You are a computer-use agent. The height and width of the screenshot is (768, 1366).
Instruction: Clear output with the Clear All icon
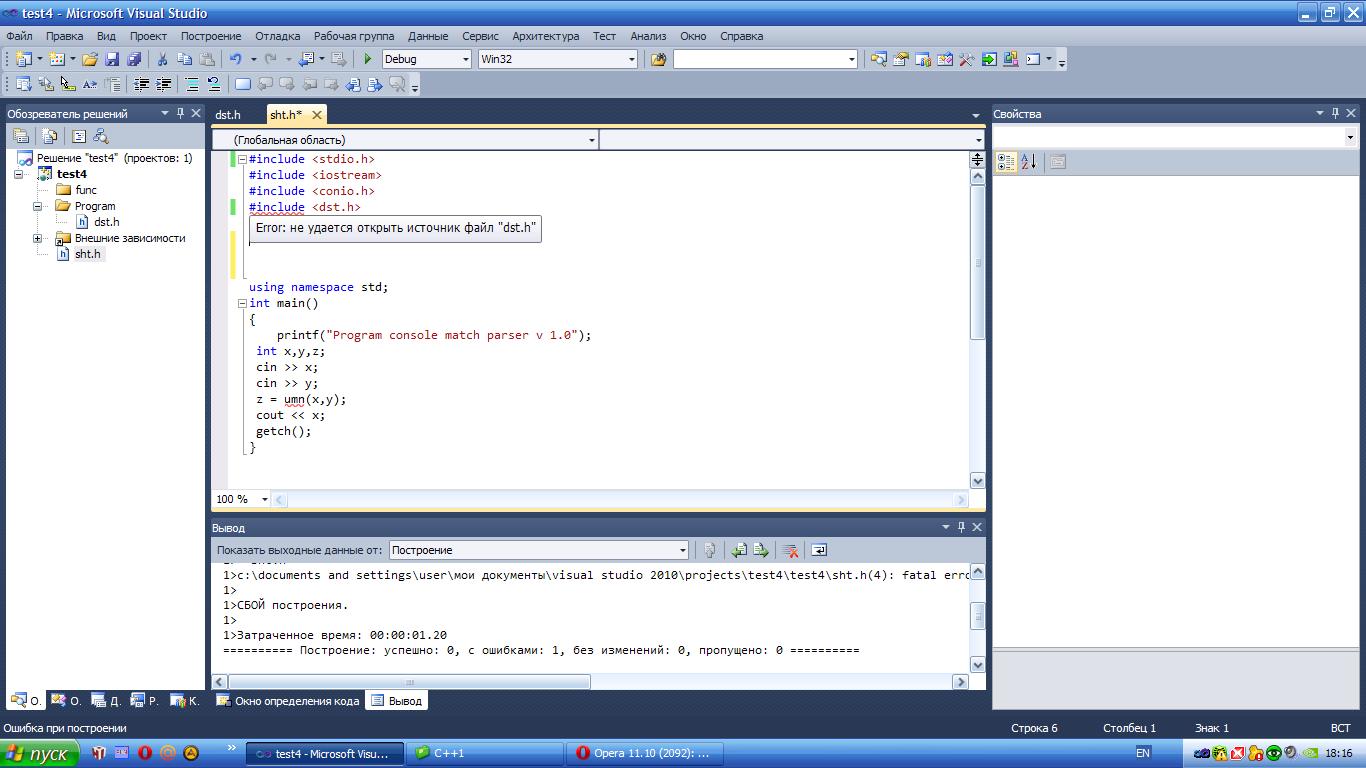(x=789, y=550)
